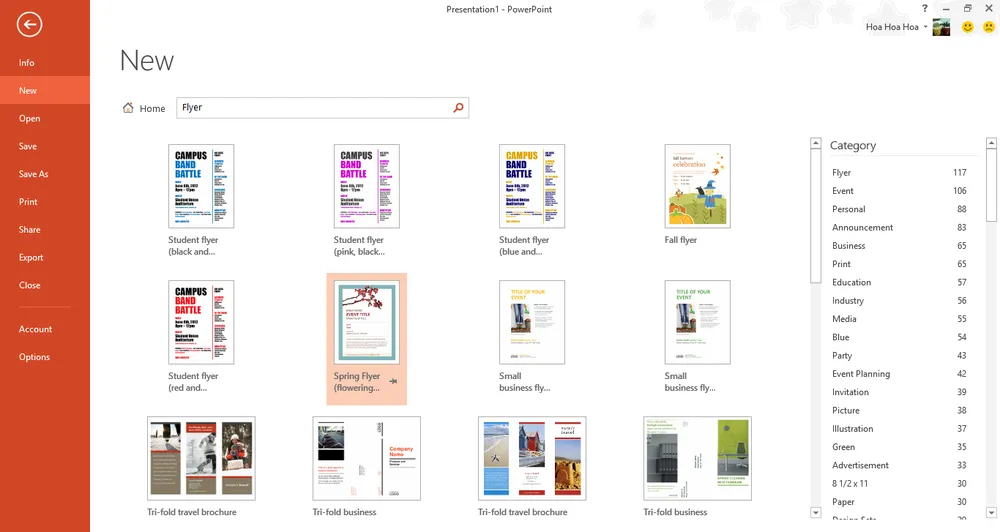Filter by Personal category
The height and width of the screenshot is (532, 1000).
coord(899,209)
